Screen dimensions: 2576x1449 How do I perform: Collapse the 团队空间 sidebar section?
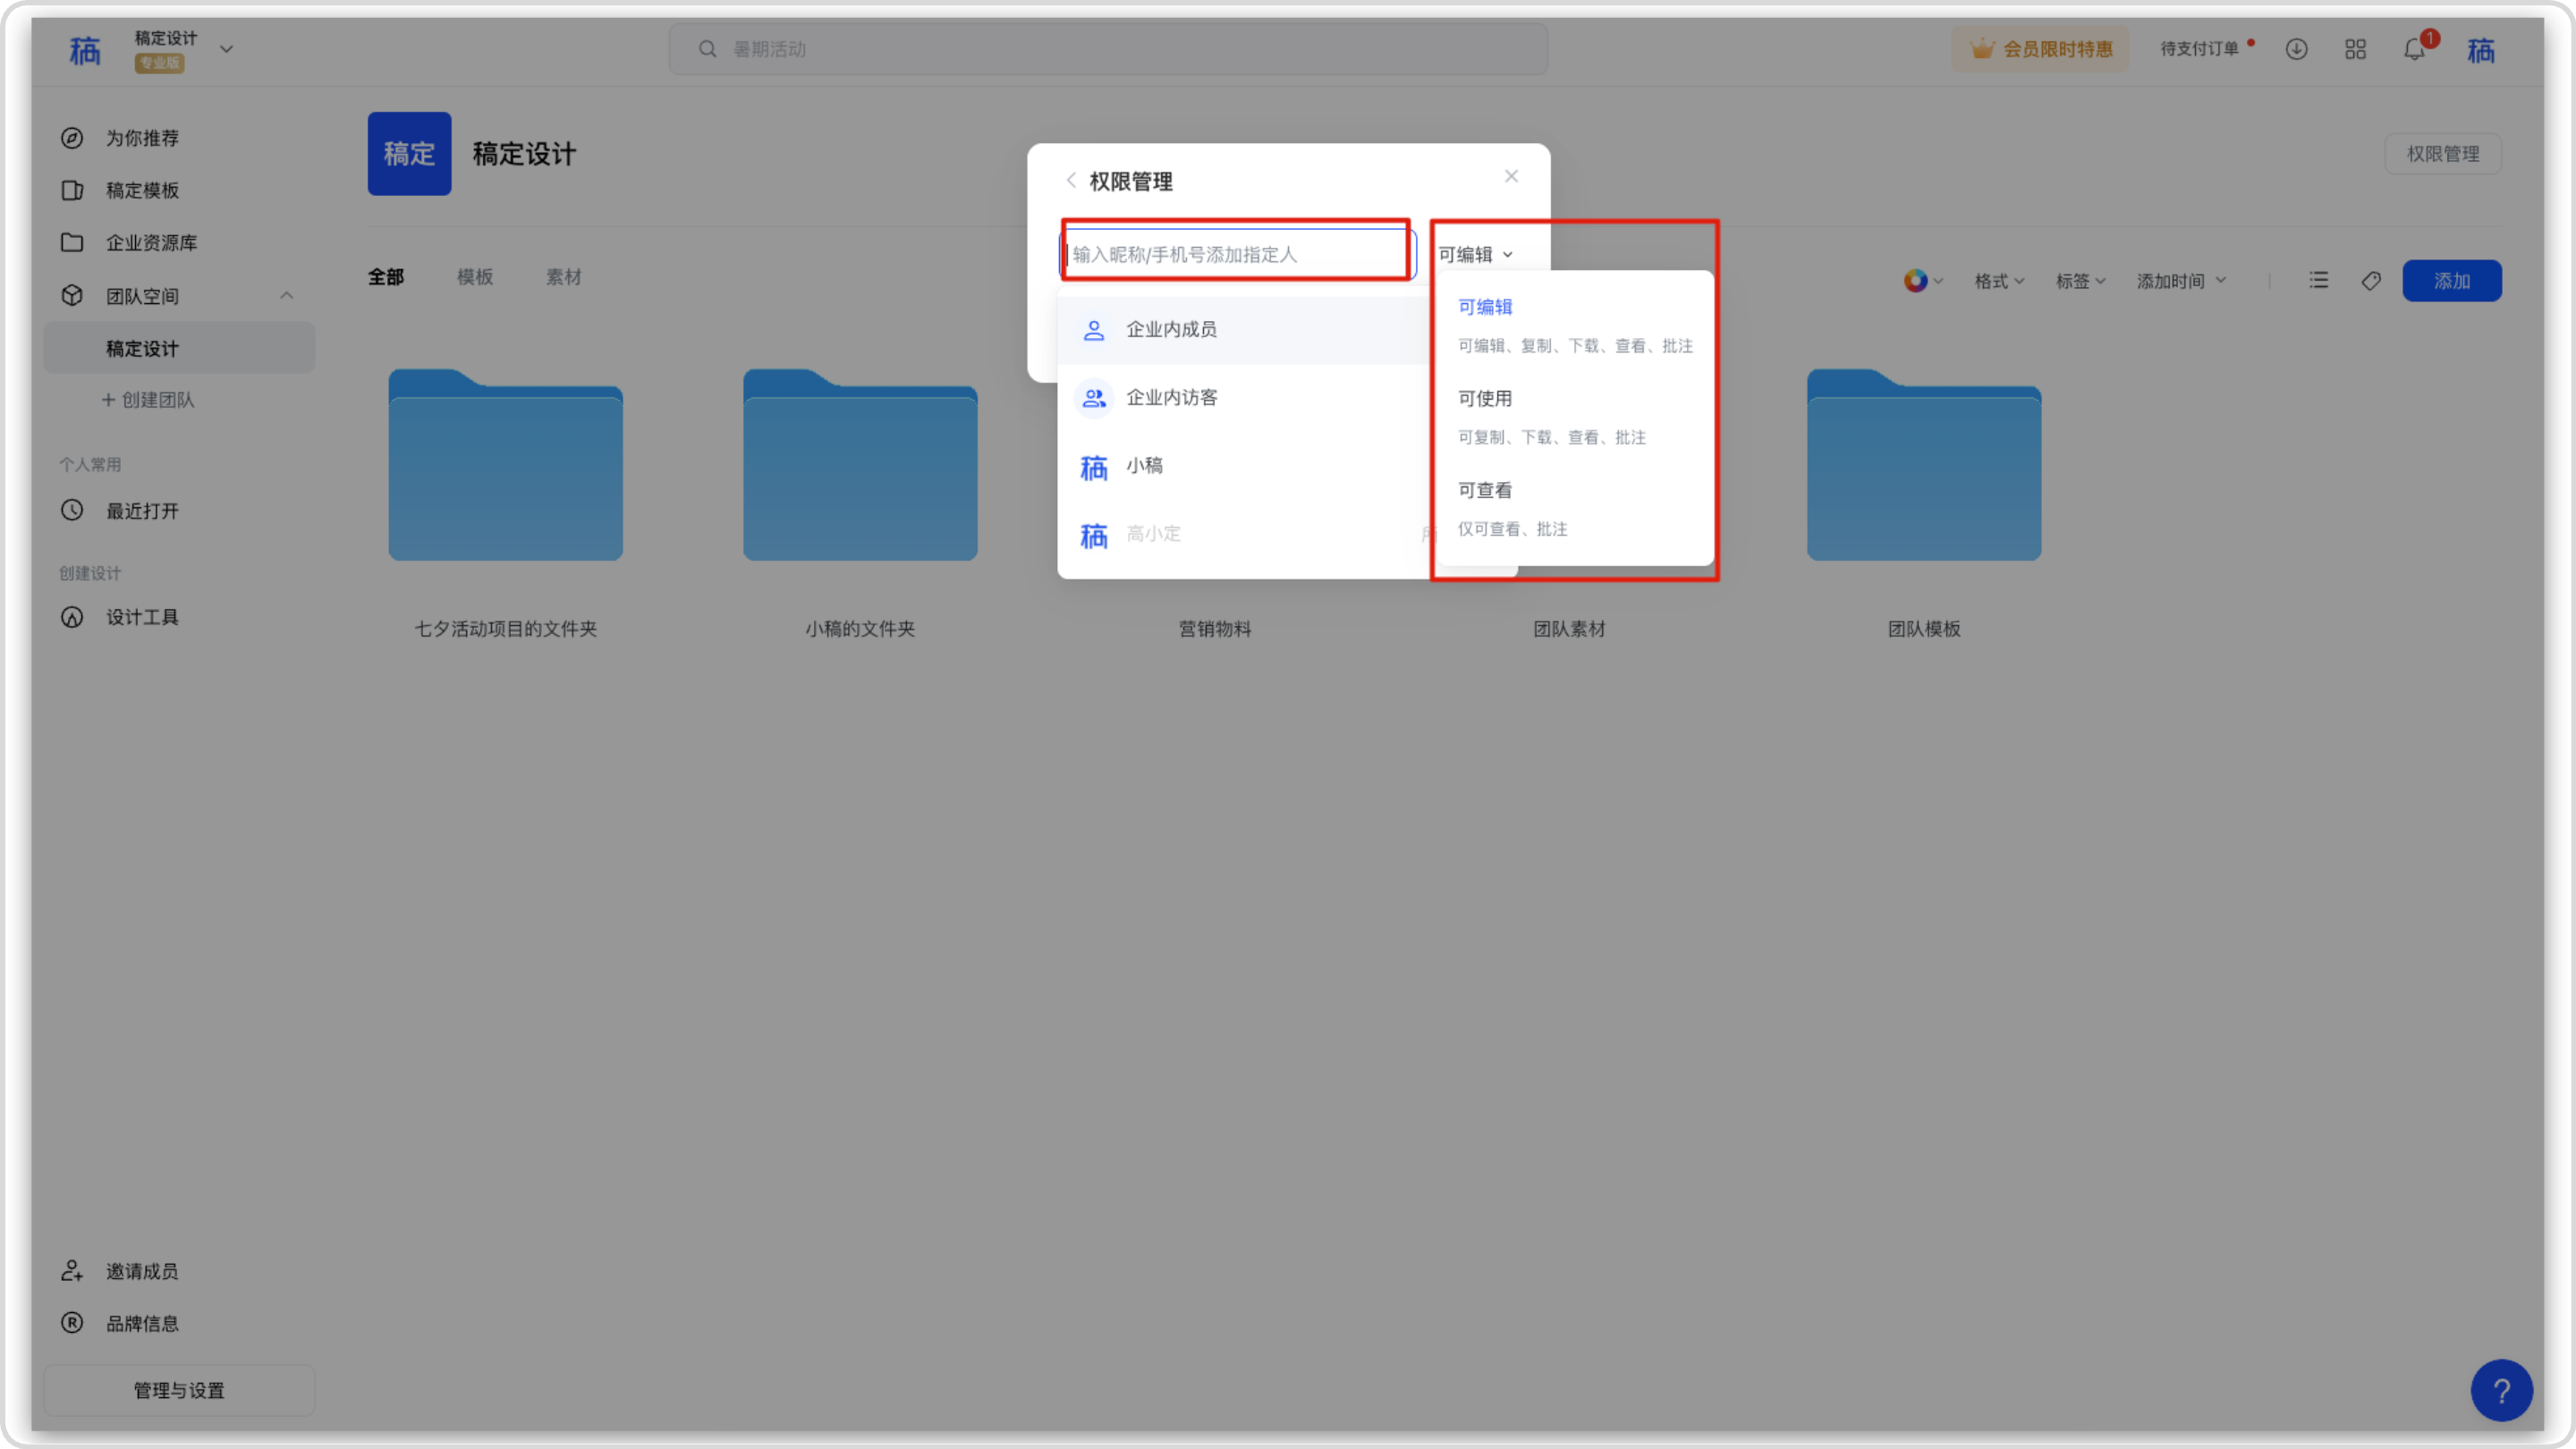click(x=287, y=296)
